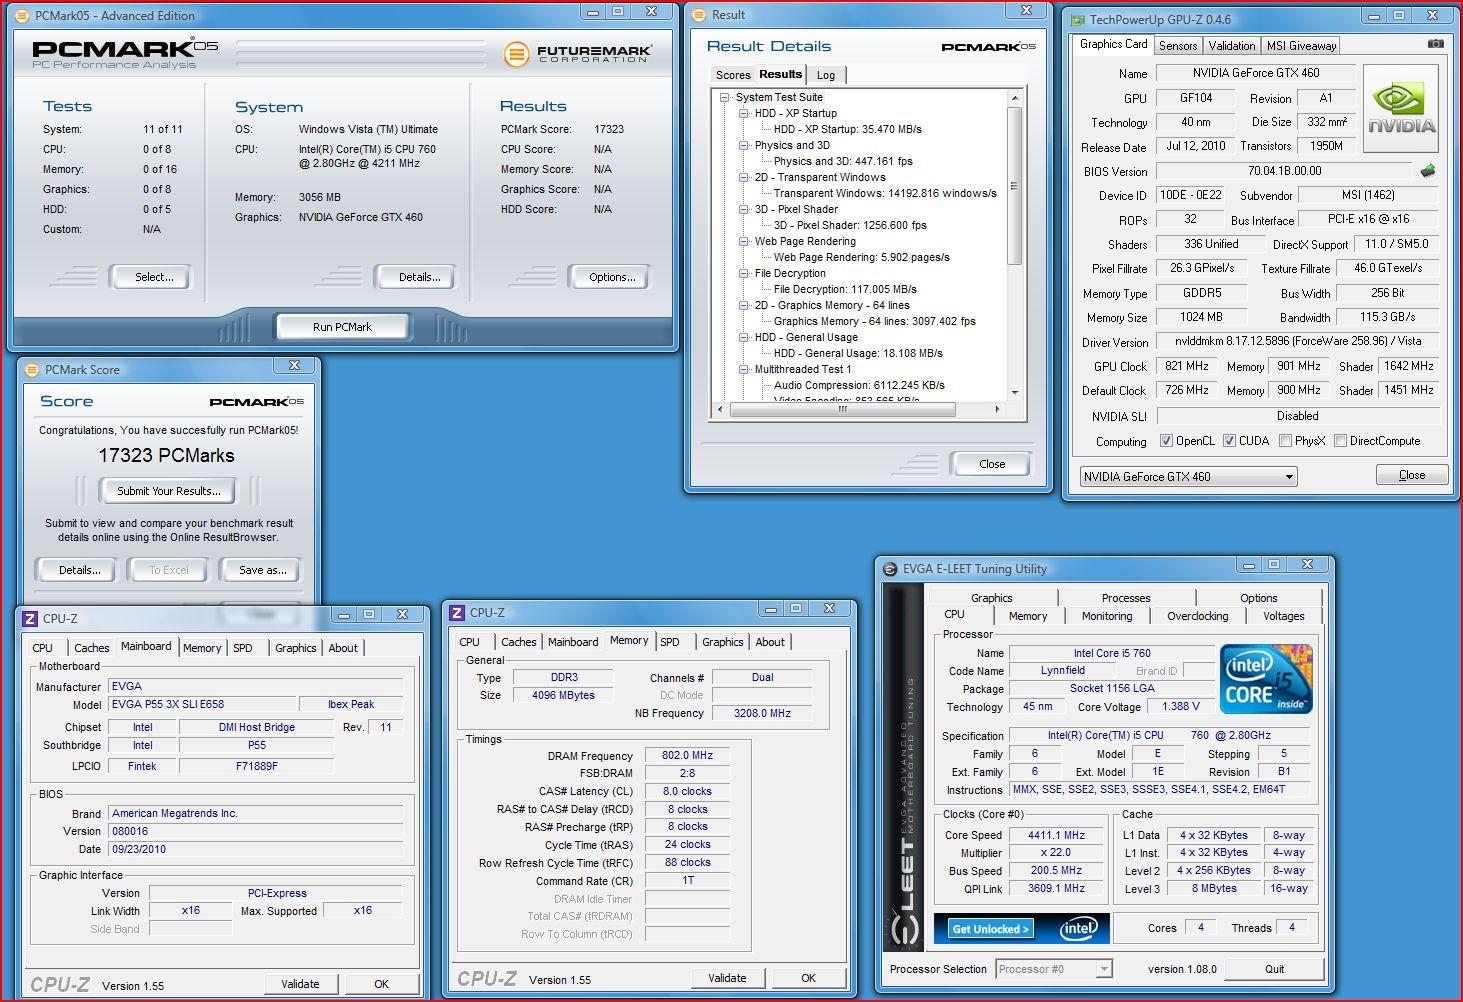Open the MSI Giveaway tab in GPU-Z

click(x=1301, y=46)
